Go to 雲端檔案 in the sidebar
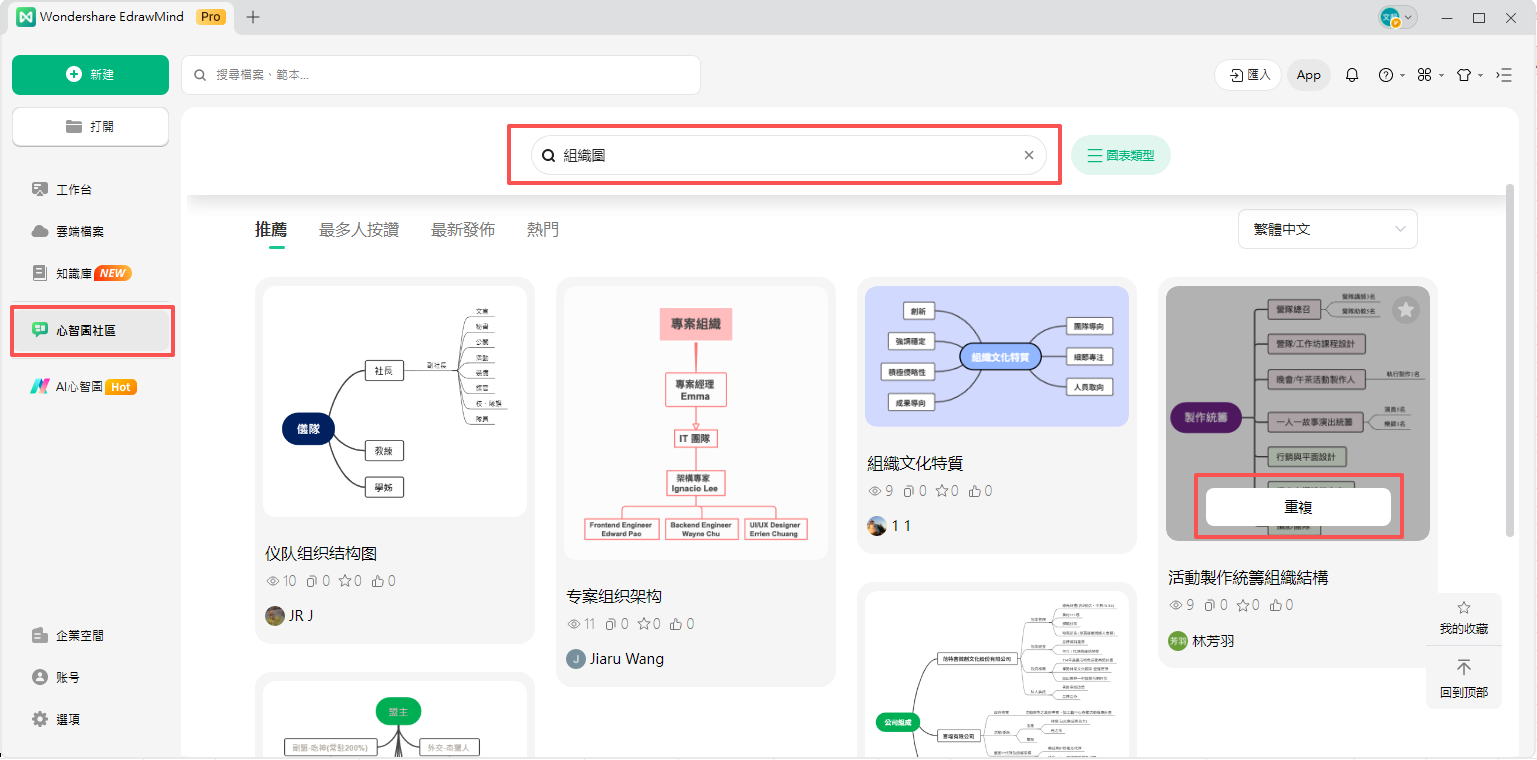The image size is (1537, 760). tap(80, 231)
